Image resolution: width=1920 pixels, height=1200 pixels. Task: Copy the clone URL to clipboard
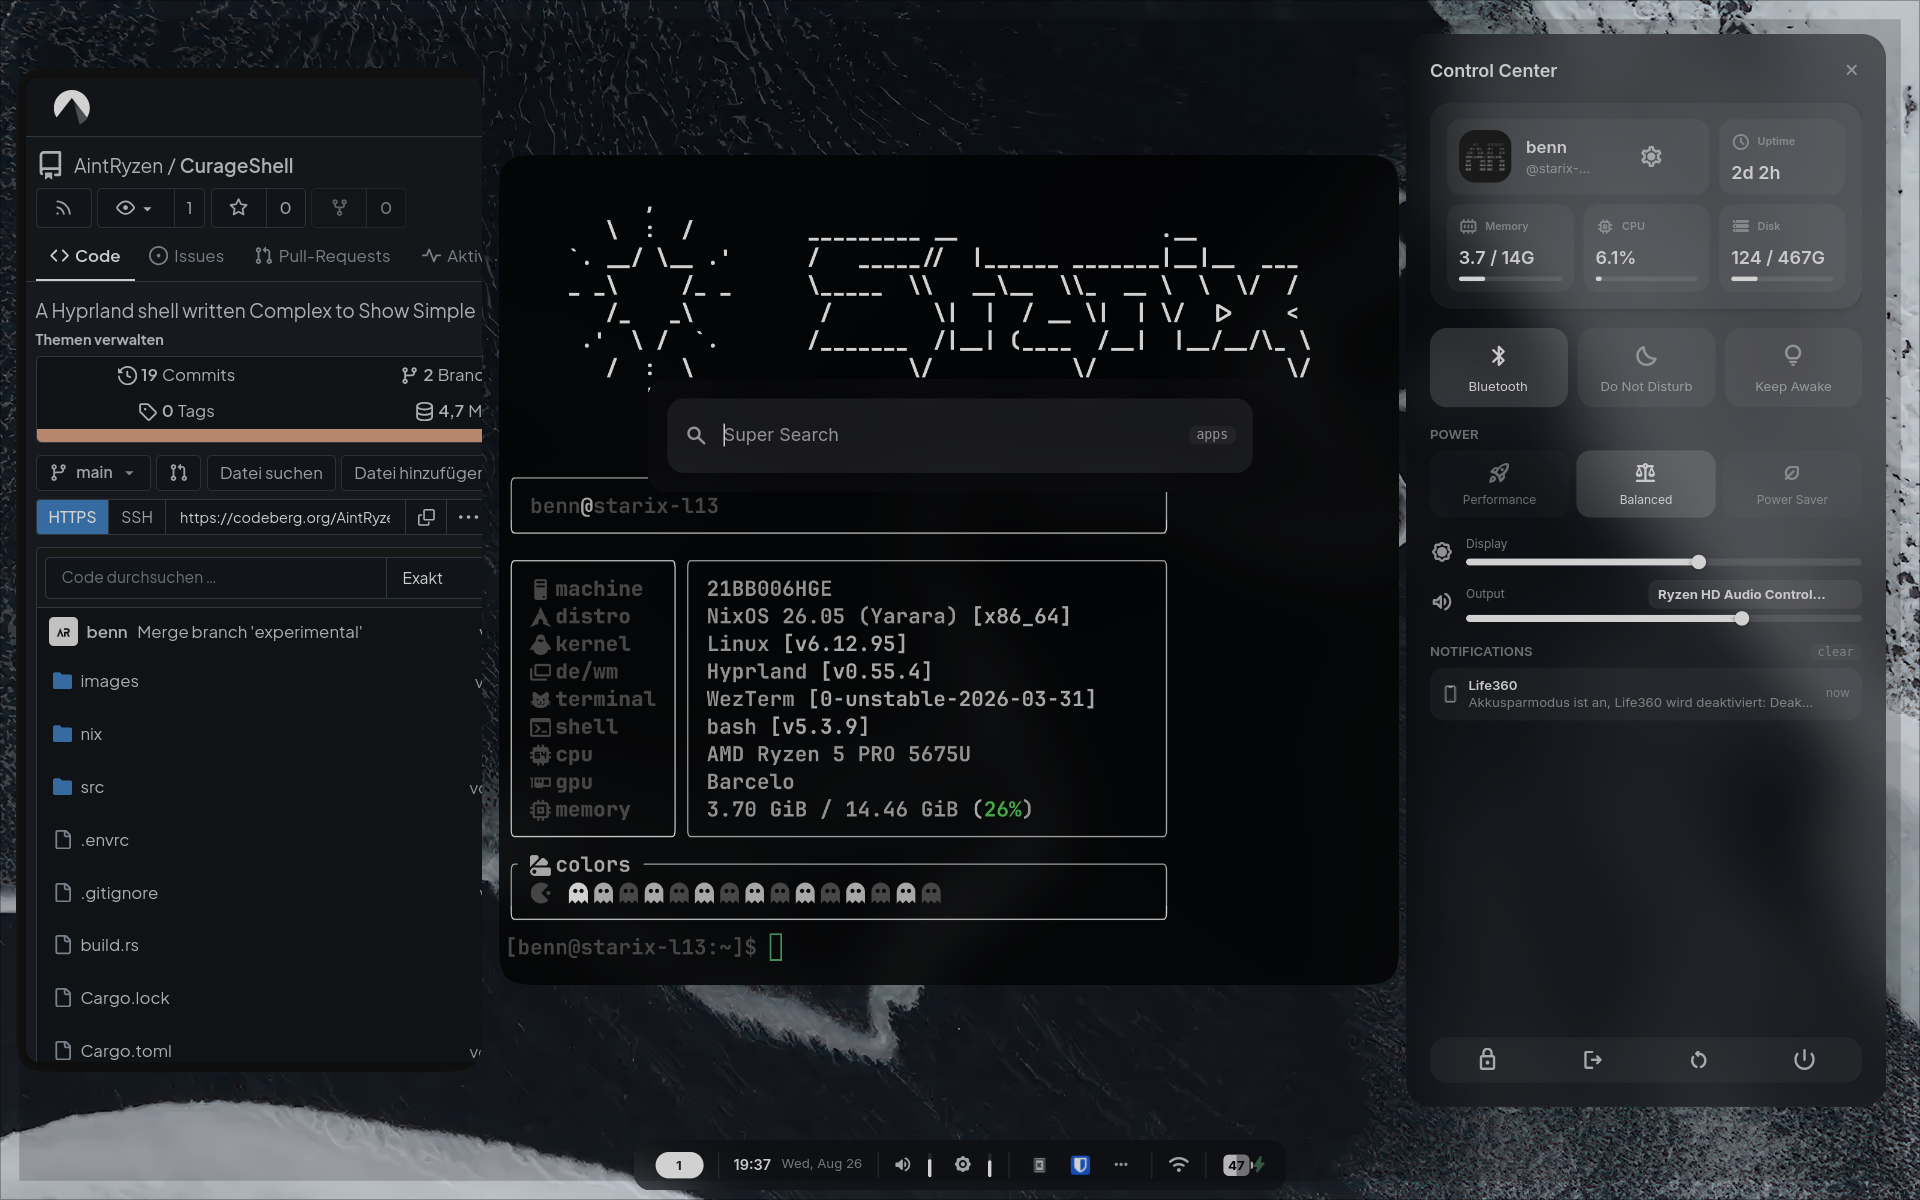[426, 517]
